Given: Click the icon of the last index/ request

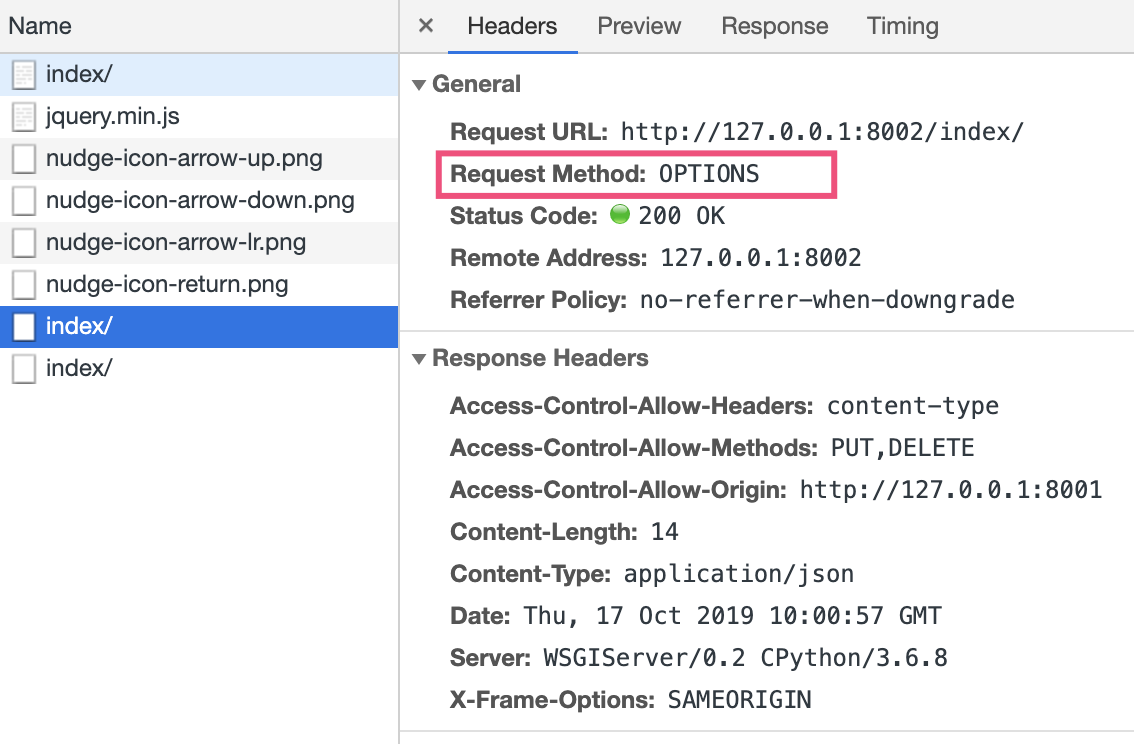Looking at the screenshot, I should [24, 369].
